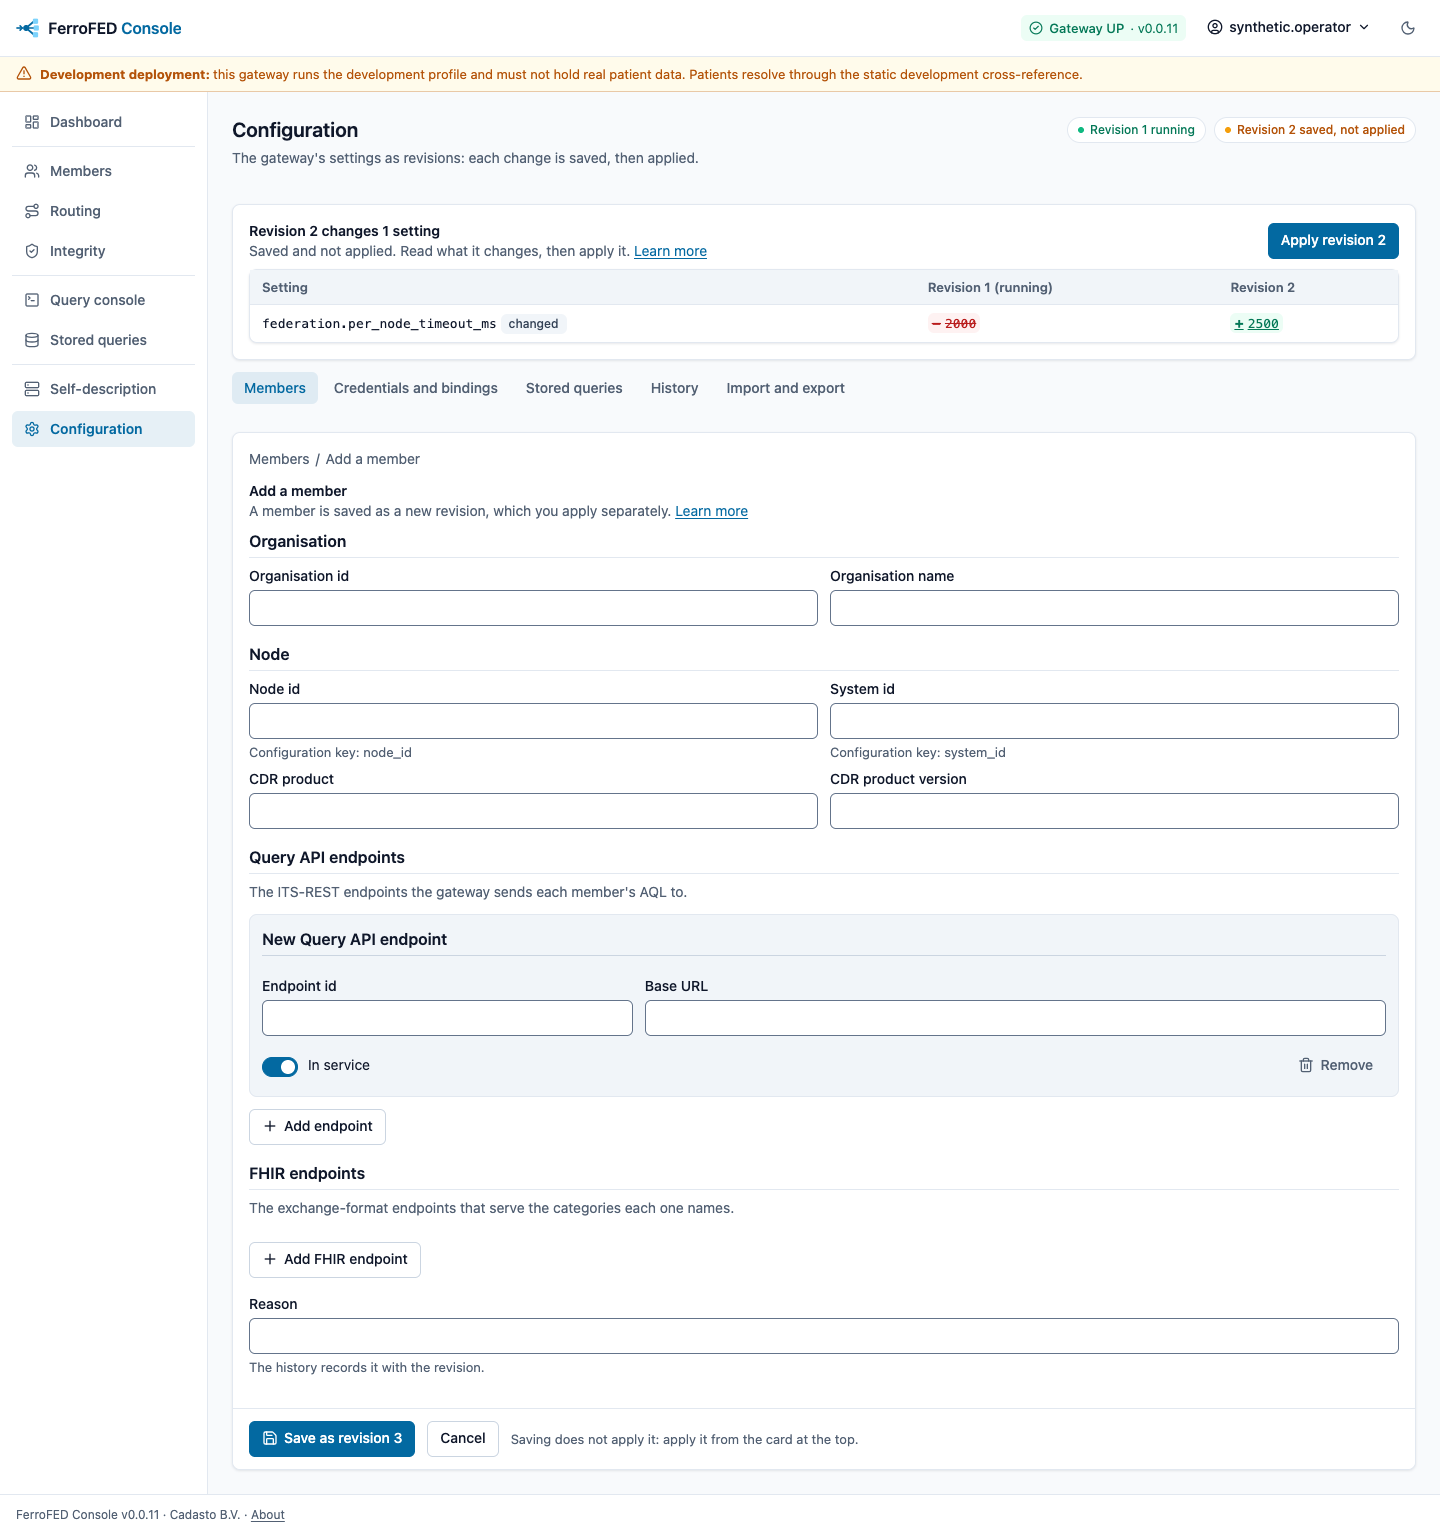Focus the CDR product version field
This screenshot has width=1440, height=1534.
click(x=1114, y=811)
